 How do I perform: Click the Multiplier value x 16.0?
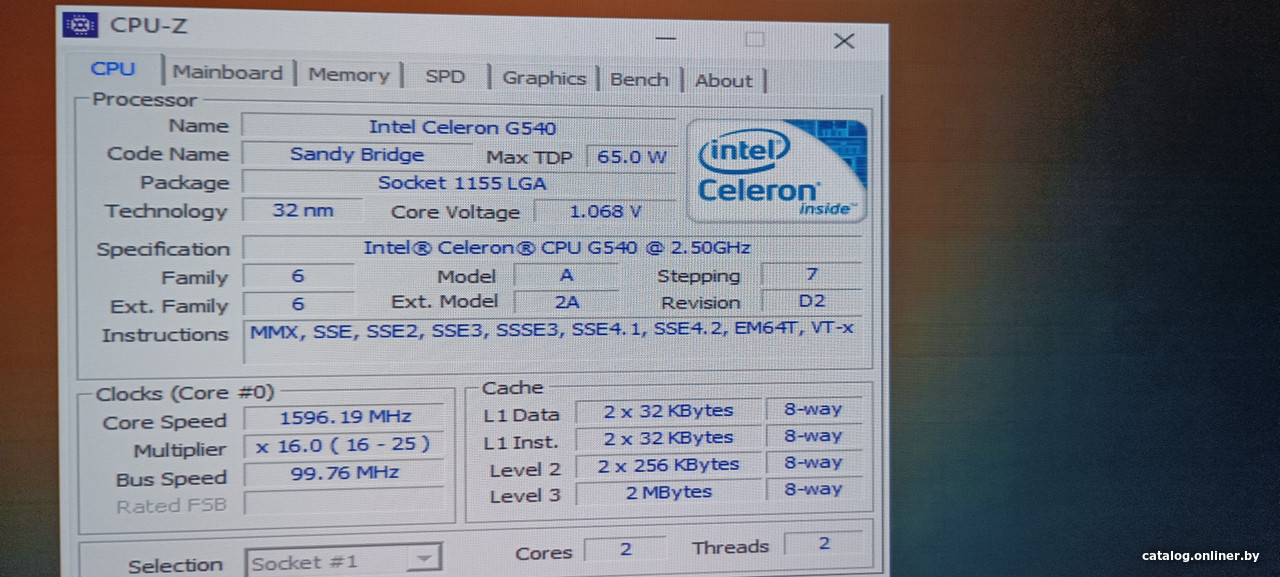pos(345,445)
